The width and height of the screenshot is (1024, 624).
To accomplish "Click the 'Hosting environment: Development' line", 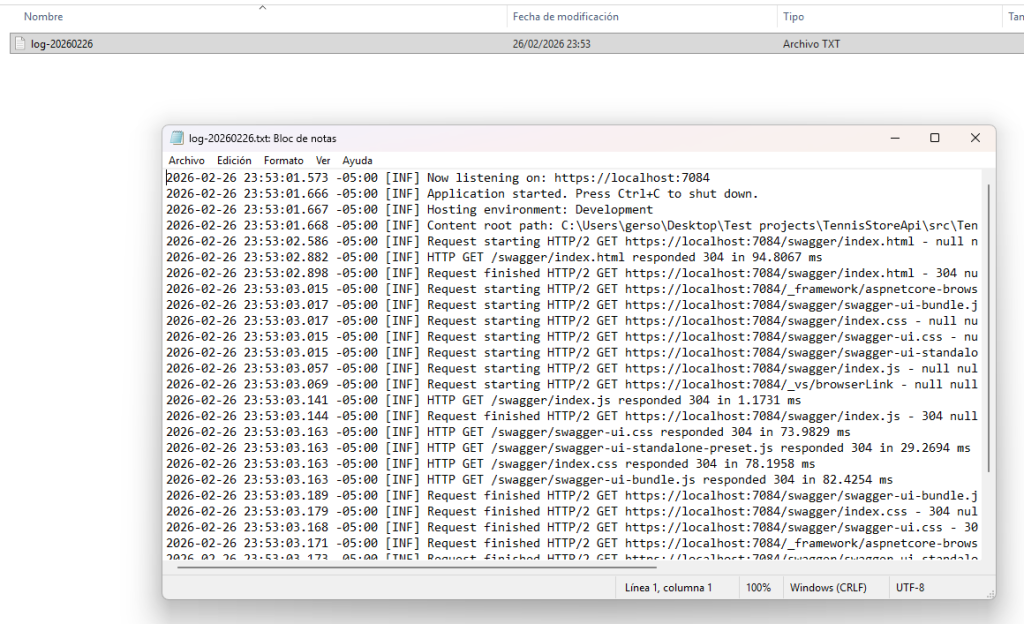I will click(x=409, y=210).
